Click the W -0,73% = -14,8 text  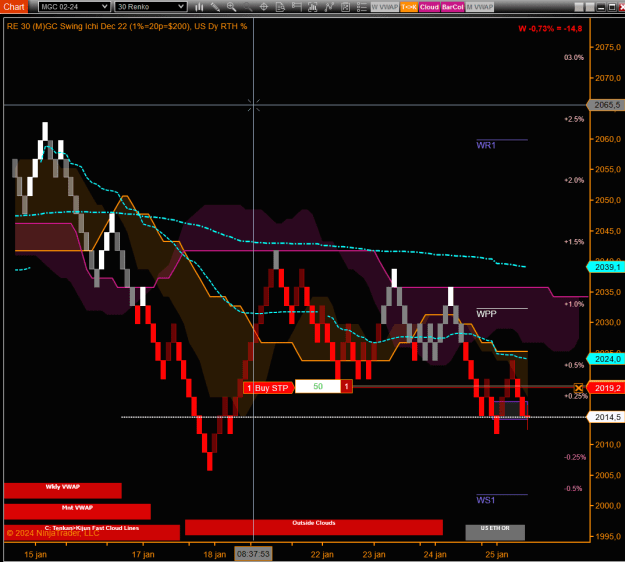[x=550, y=28]
